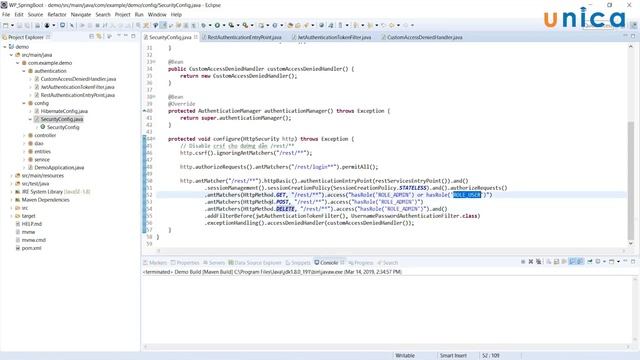Minimize the Console panel

pos(625,261)
